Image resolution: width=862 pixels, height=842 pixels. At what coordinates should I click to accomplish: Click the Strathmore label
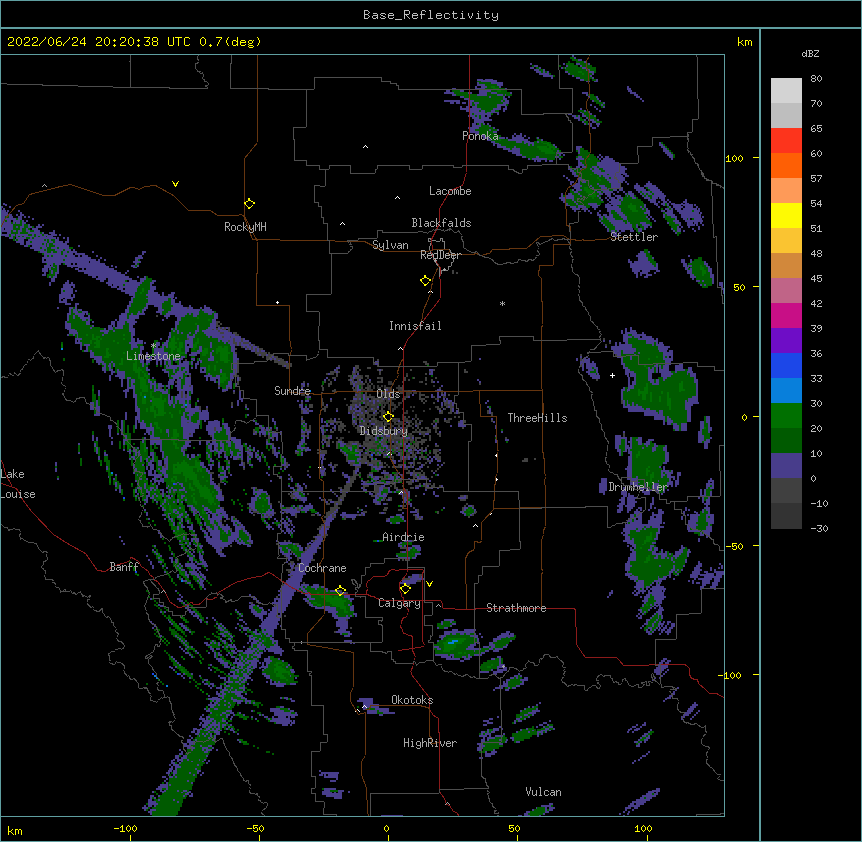516,608
